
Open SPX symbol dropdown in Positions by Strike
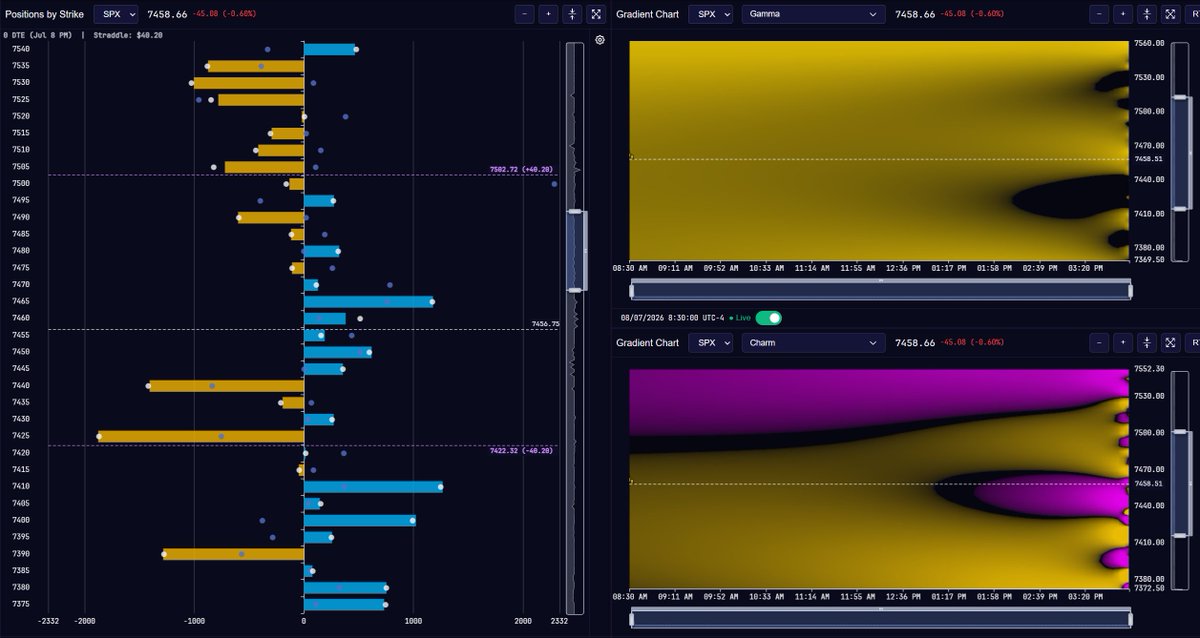coord(116,14)
